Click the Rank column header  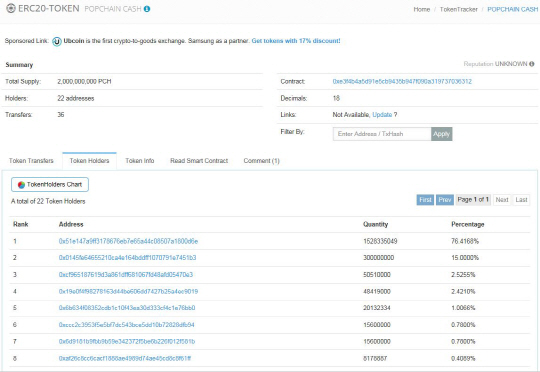tap(21, 224)
